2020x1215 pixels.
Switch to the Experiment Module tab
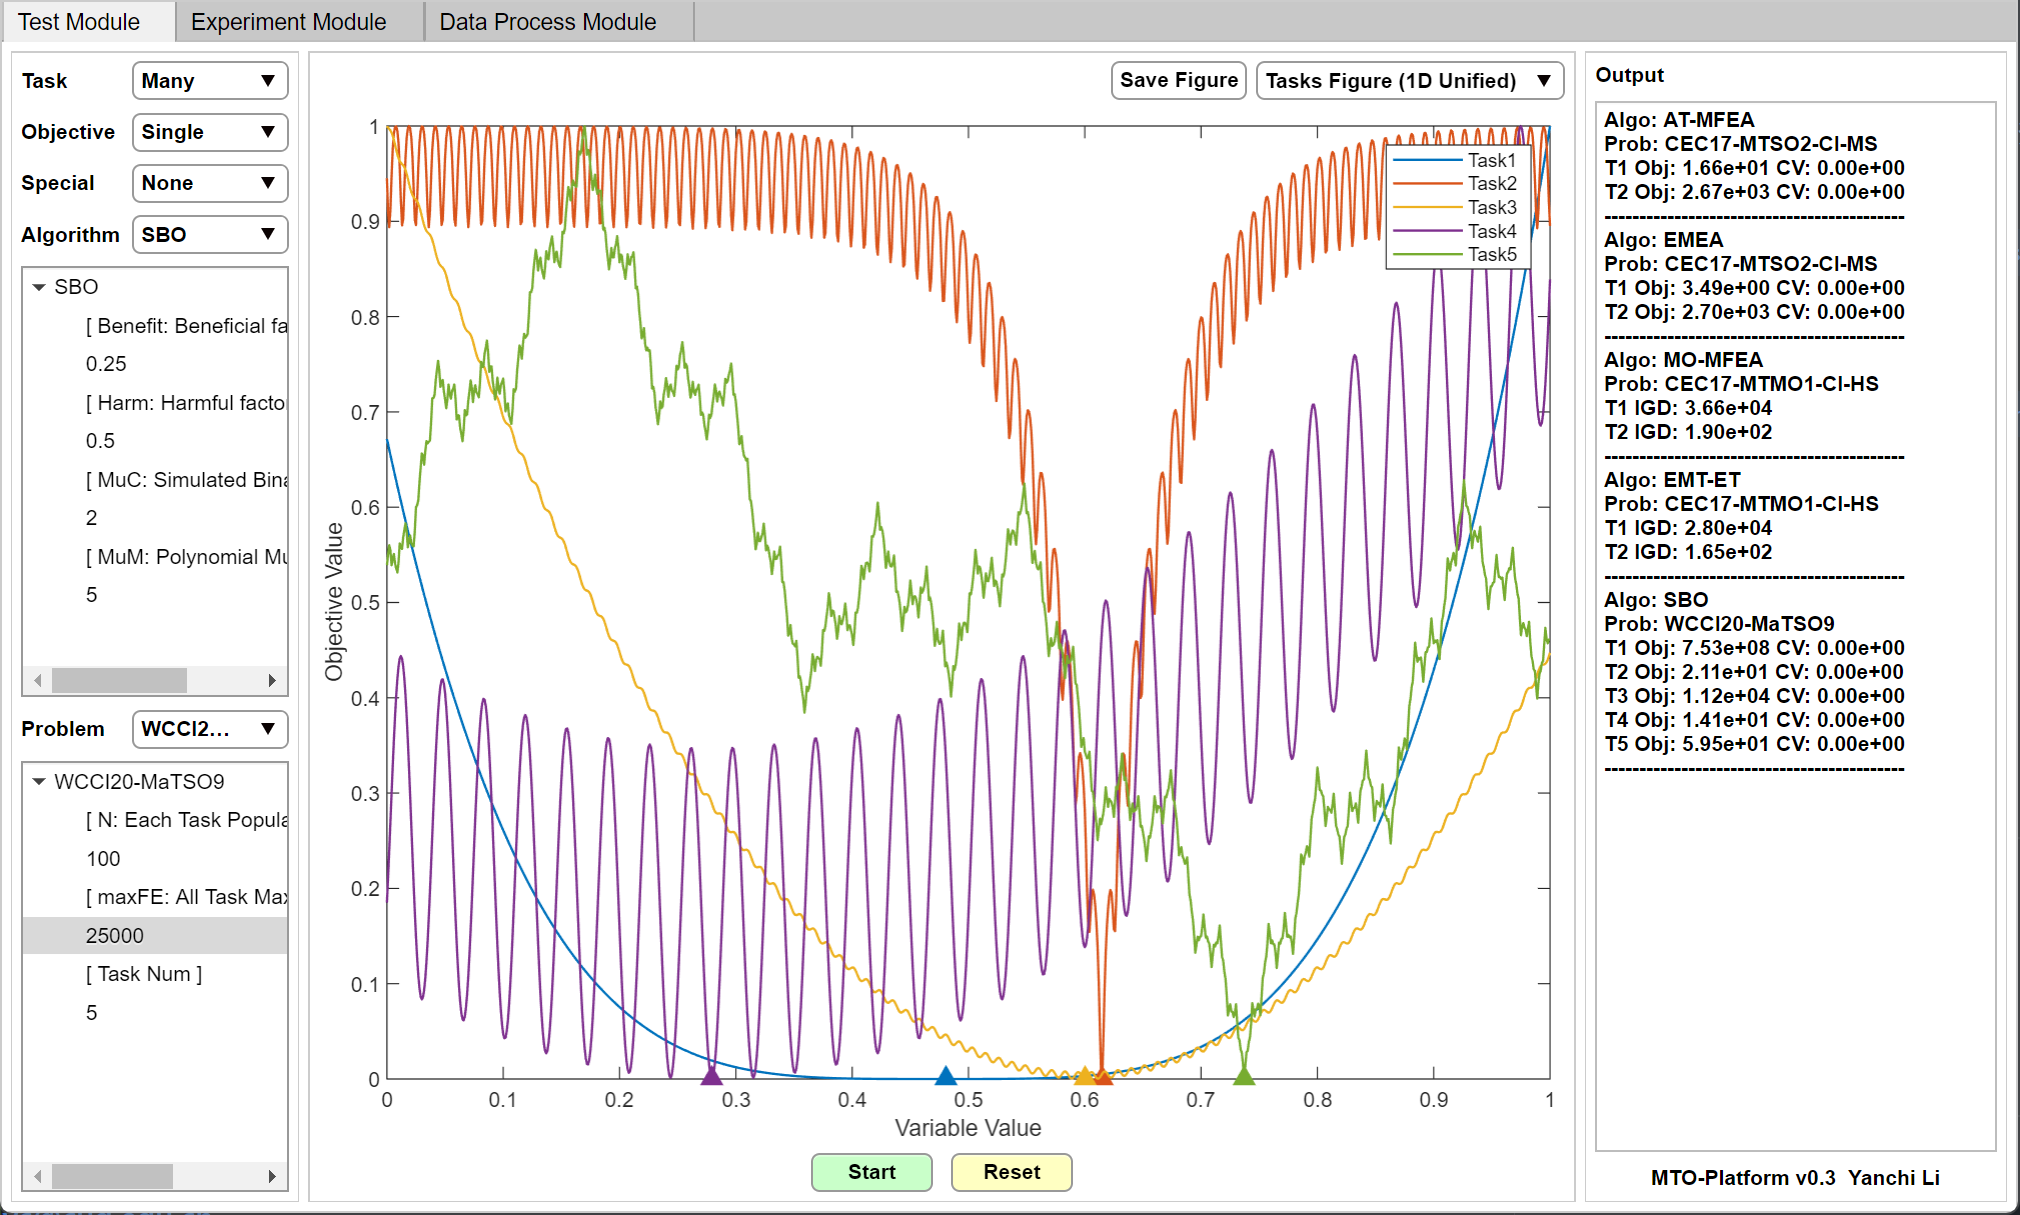[x=288, y=22]
